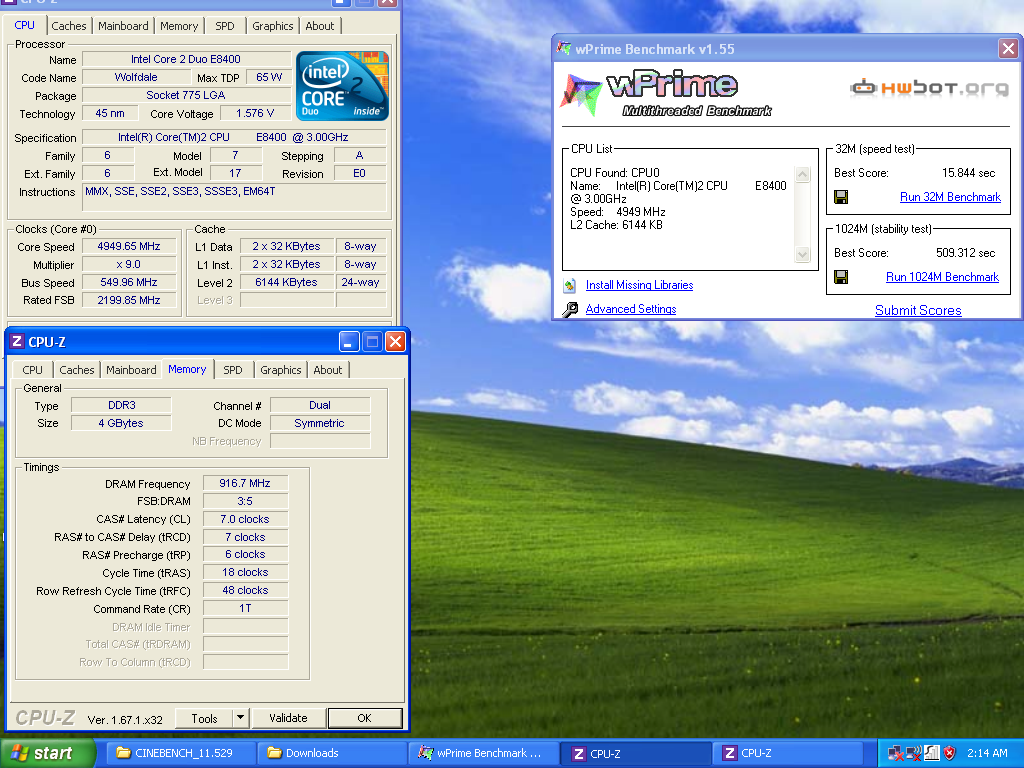Click the Memory Type DDR3 value
Image resolution: width=1024 pixels, height=768 pixels.
pos(121,405)
